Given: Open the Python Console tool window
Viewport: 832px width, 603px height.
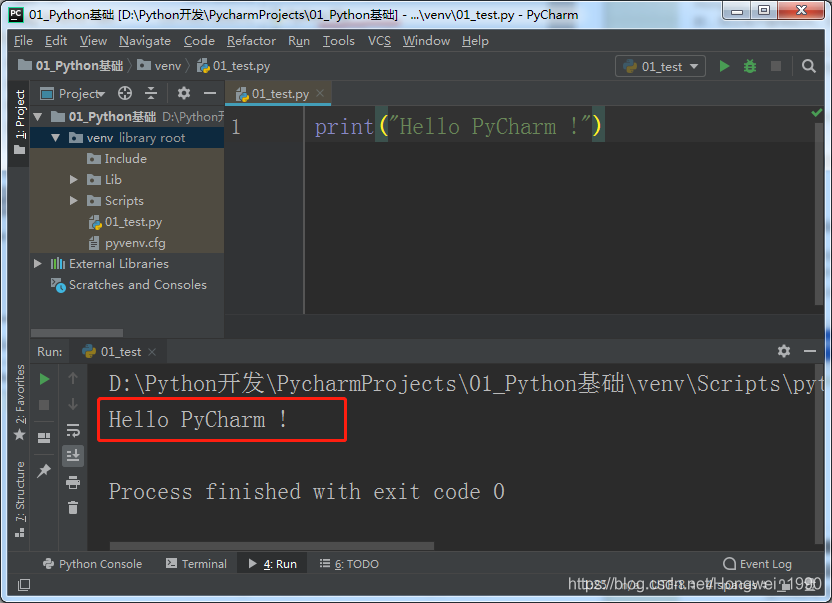Looking at the screenshot, I should point(92,564).
